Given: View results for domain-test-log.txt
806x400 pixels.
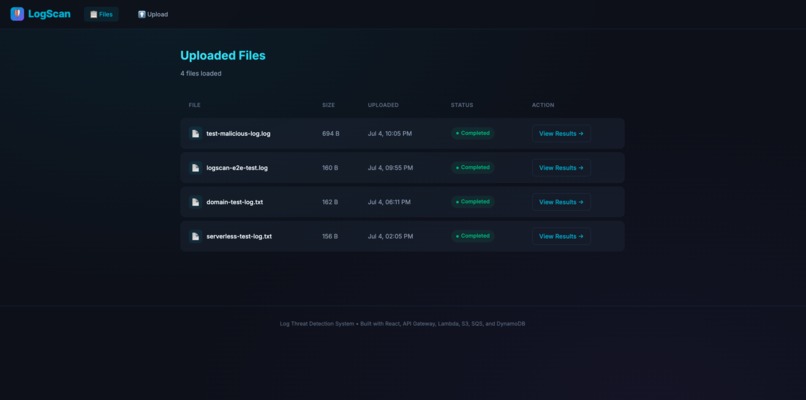Looking at the screenshot, I should click(x=561, y=202).
